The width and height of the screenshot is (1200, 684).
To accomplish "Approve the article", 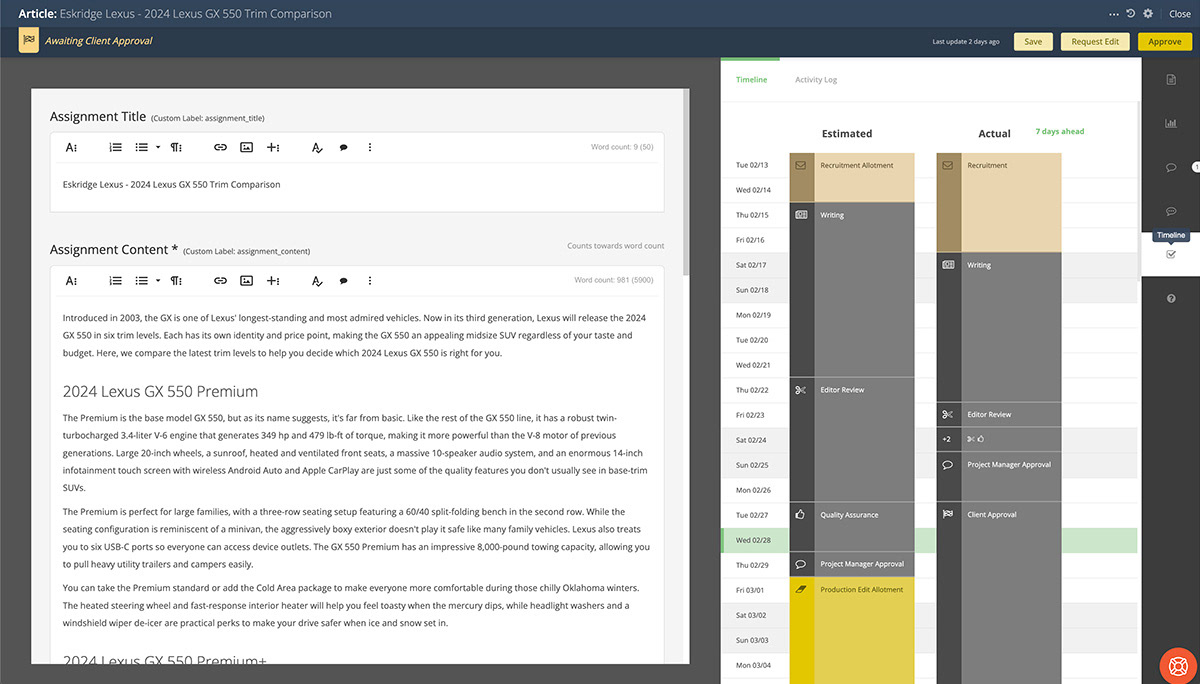I will [1165, 41].
